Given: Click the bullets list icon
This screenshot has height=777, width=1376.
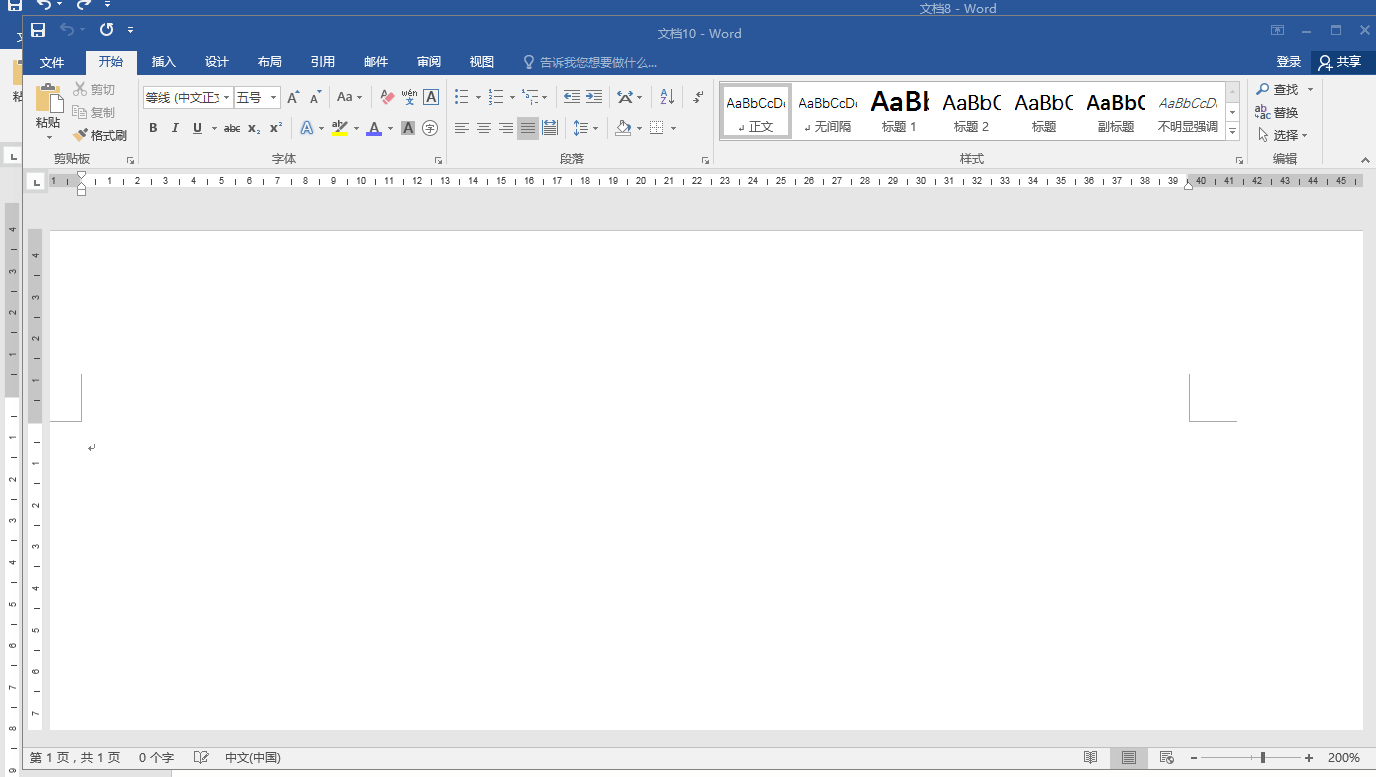Looking at the screenshot, I should pyautogui.click(x=461, y=97).
